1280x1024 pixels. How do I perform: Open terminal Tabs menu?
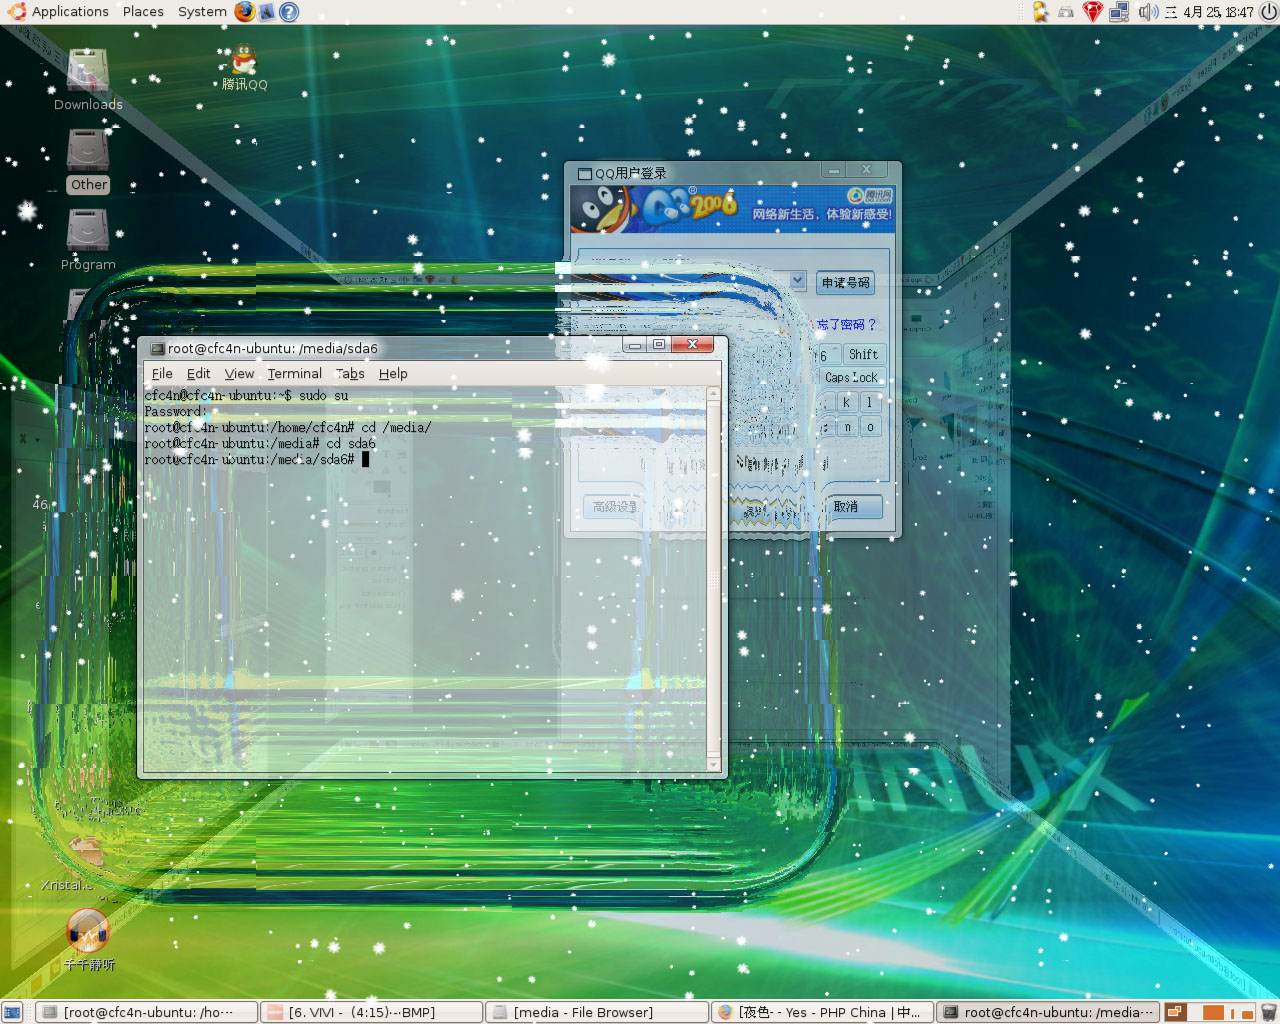pos(350,374)
